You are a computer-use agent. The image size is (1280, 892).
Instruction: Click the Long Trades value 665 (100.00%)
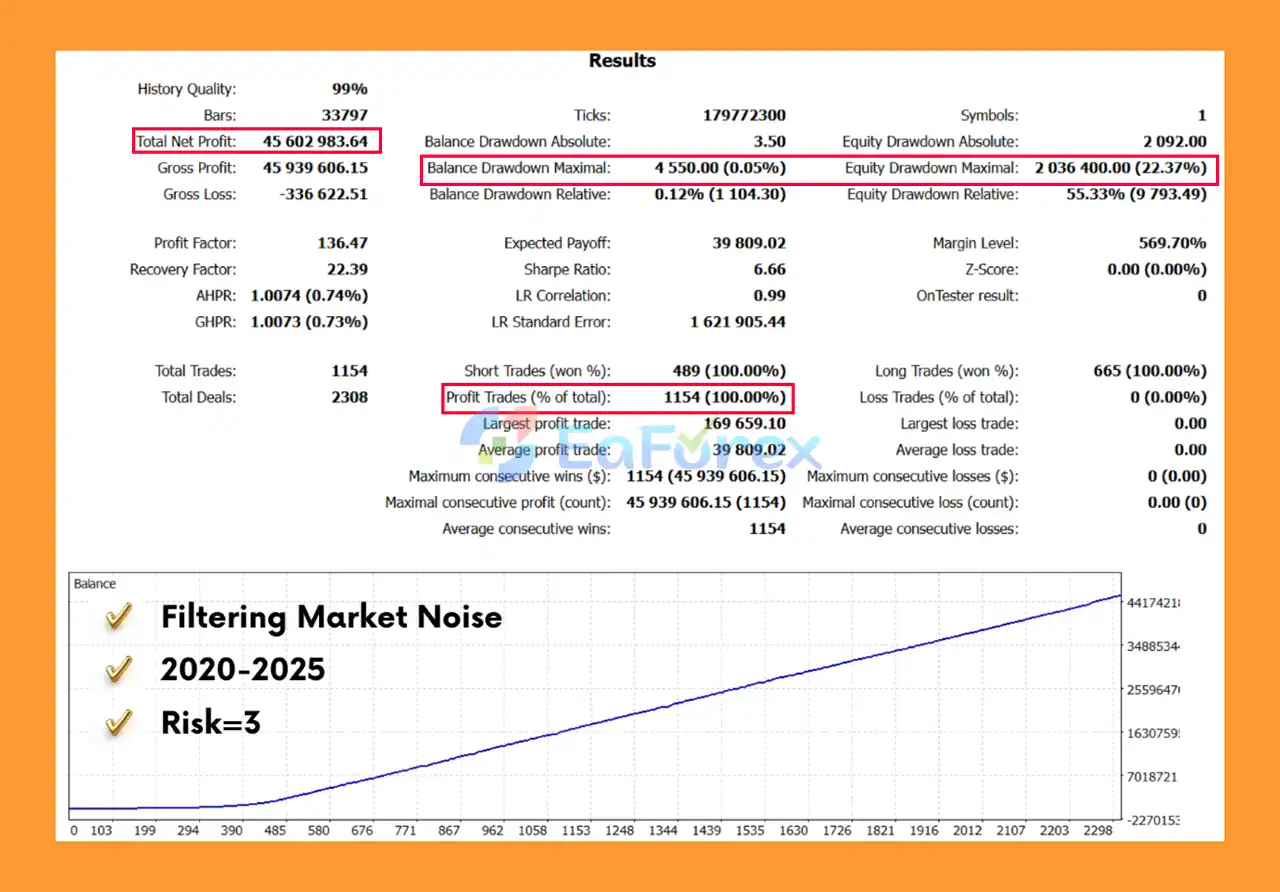1149,371
